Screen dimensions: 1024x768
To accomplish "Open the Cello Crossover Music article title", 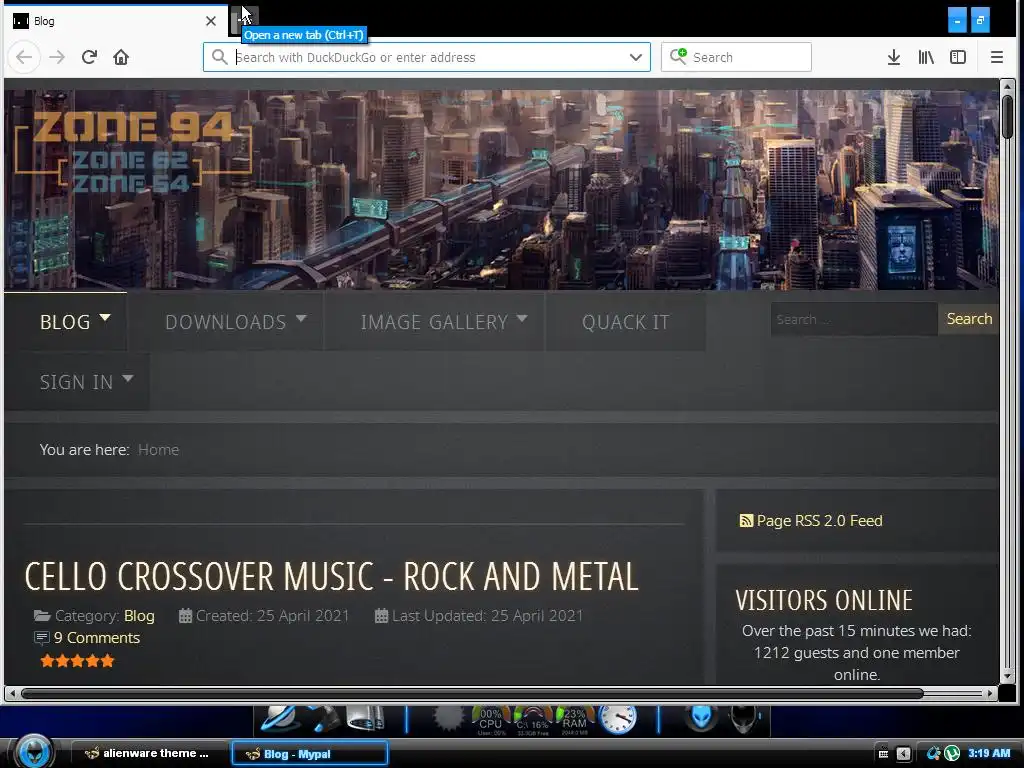I will (x=331, y=577).
